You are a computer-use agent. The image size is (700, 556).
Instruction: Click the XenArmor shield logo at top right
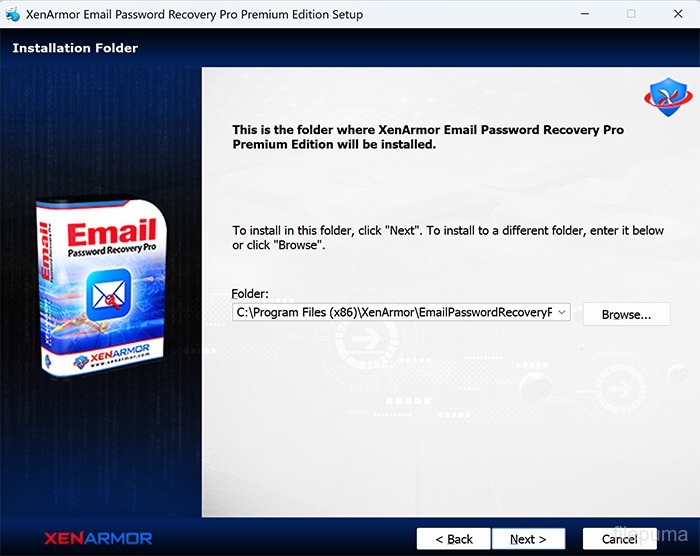[x=668, y=96]
